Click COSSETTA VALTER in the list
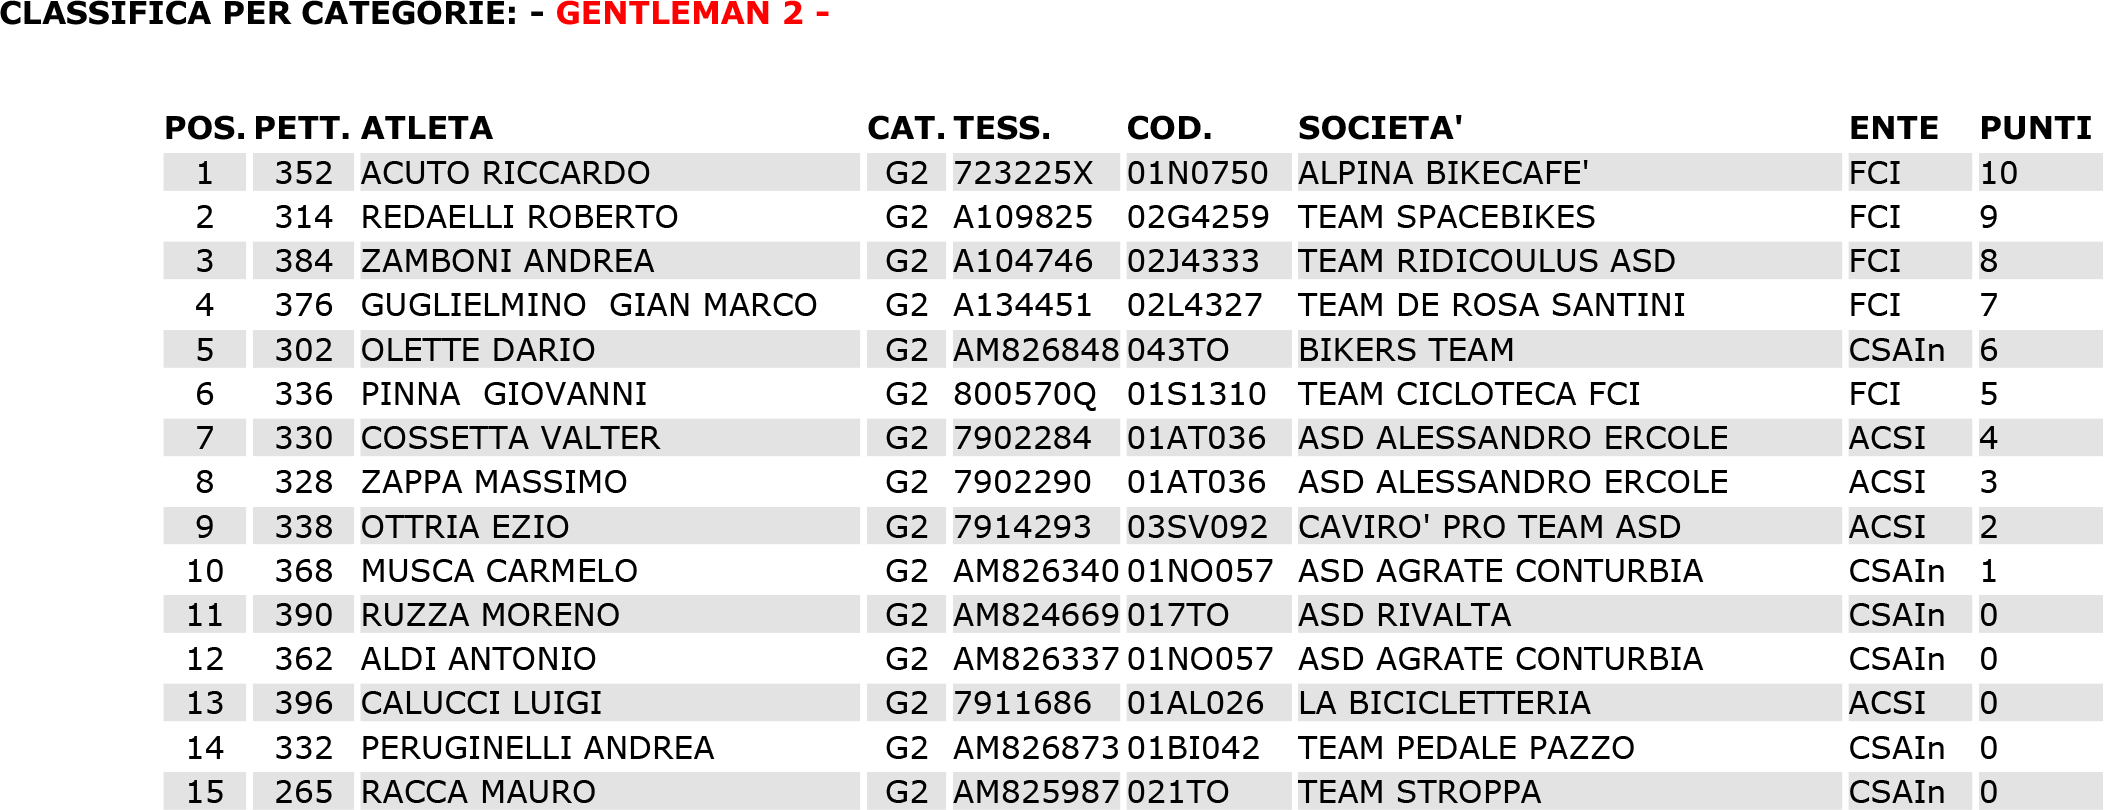Viewport: 2104px width, 810px height. point(510,438)
